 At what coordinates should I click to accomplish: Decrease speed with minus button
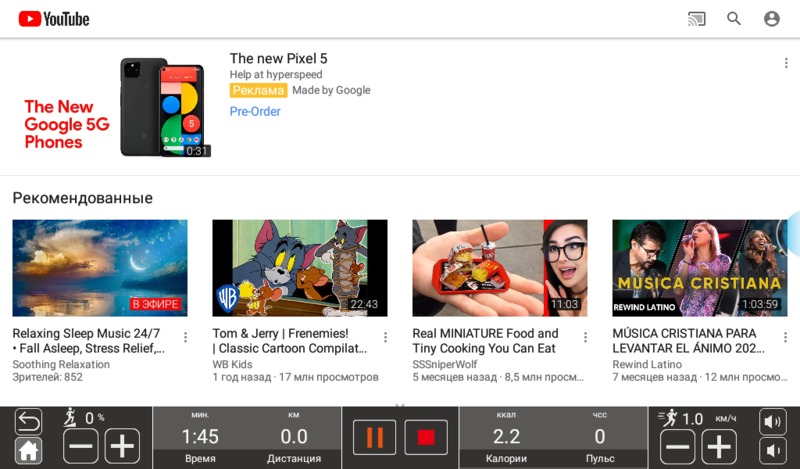678,447
